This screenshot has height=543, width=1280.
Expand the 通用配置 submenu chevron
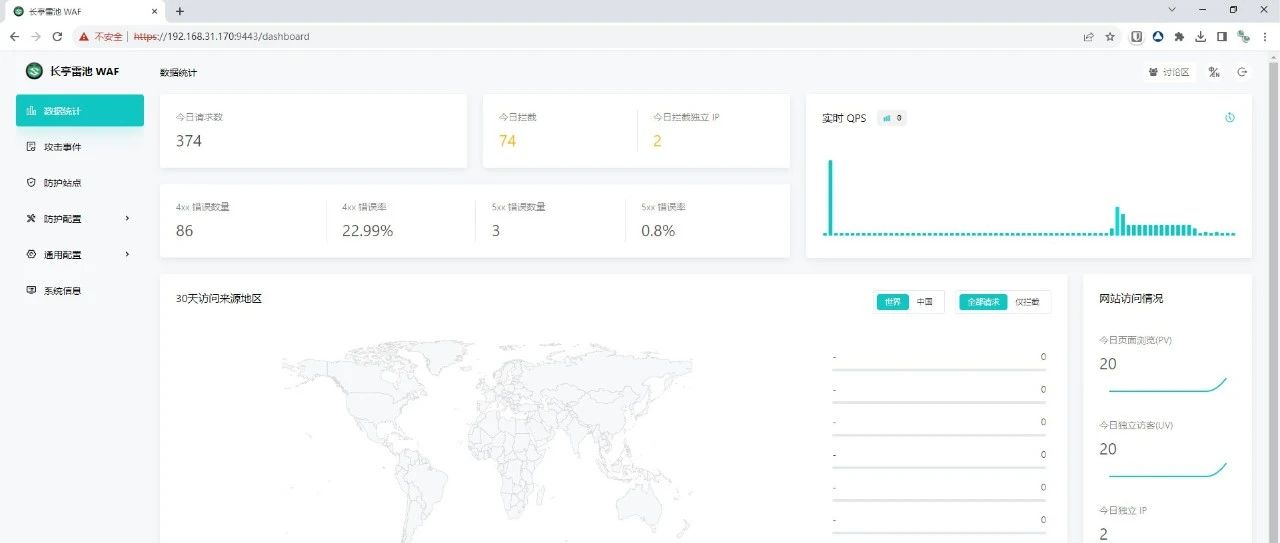(127, 254)
